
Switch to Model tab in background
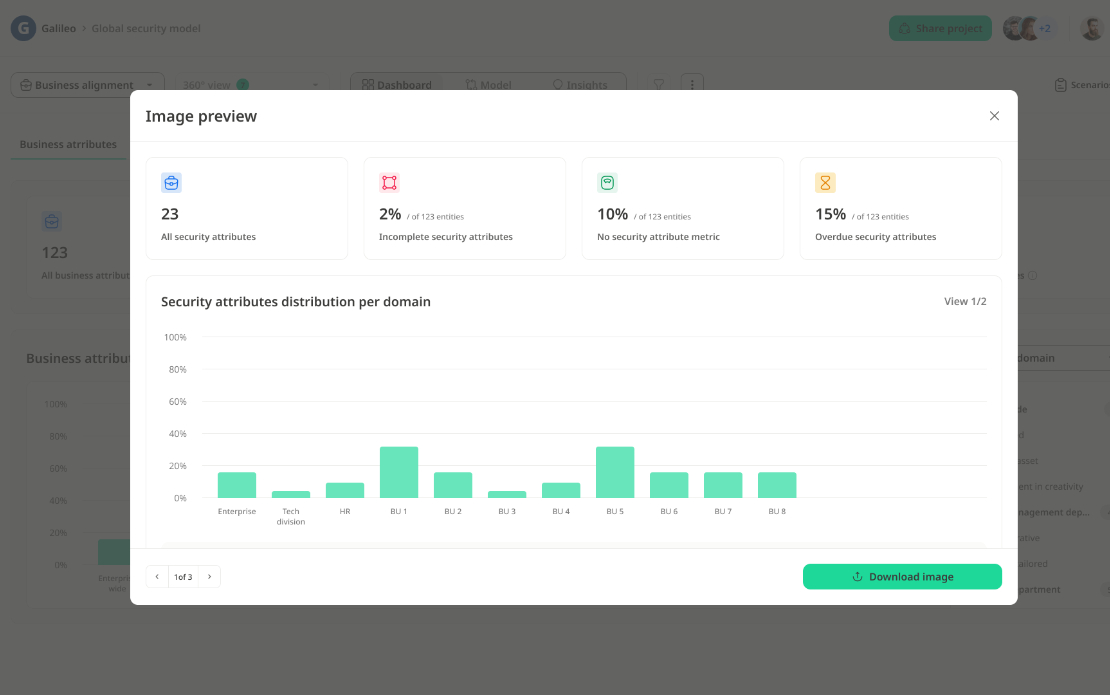(488, 85)
